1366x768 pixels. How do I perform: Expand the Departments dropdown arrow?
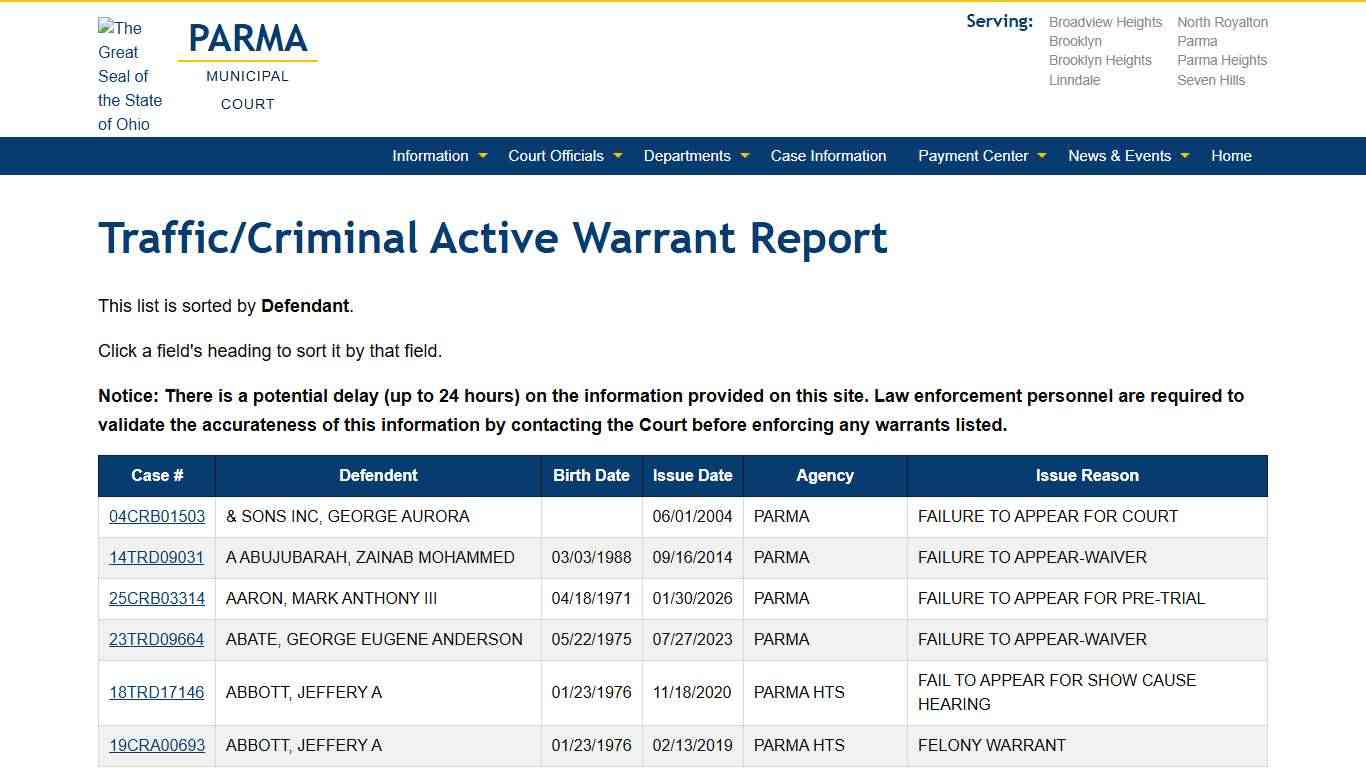click(x=745, y=156)
